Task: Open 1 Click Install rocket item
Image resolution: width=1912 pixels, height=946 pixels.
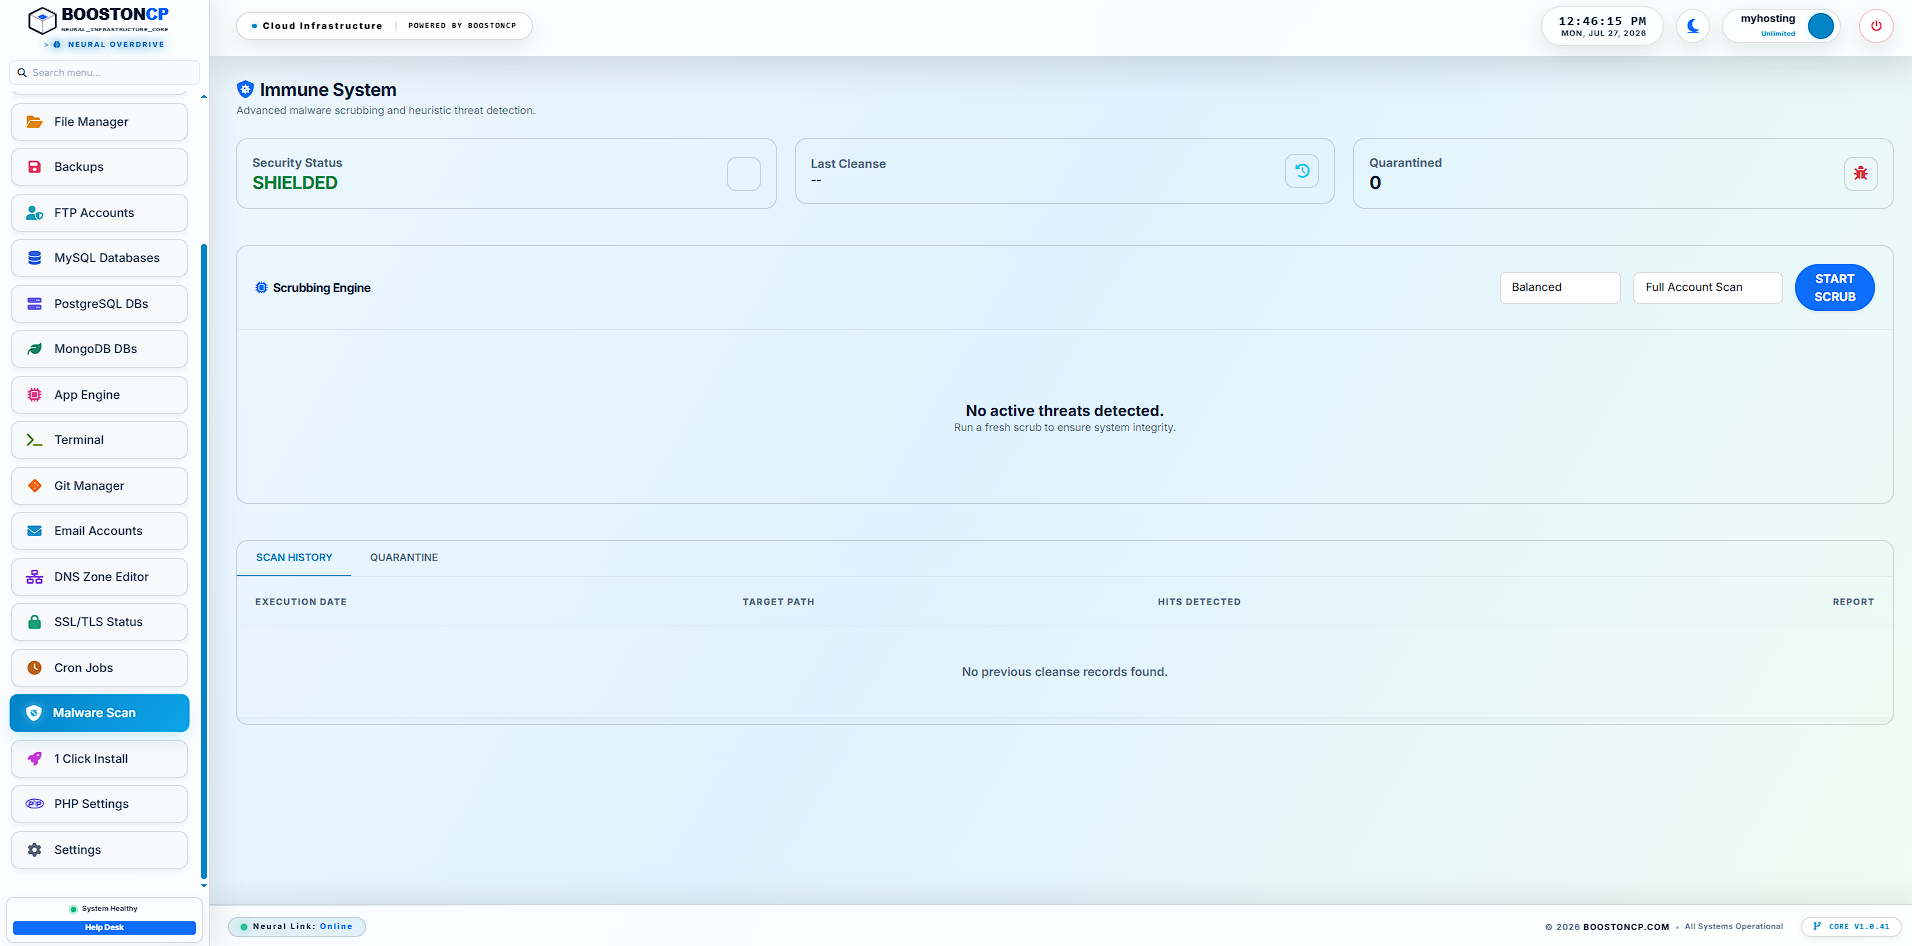Action: (99, 759)
